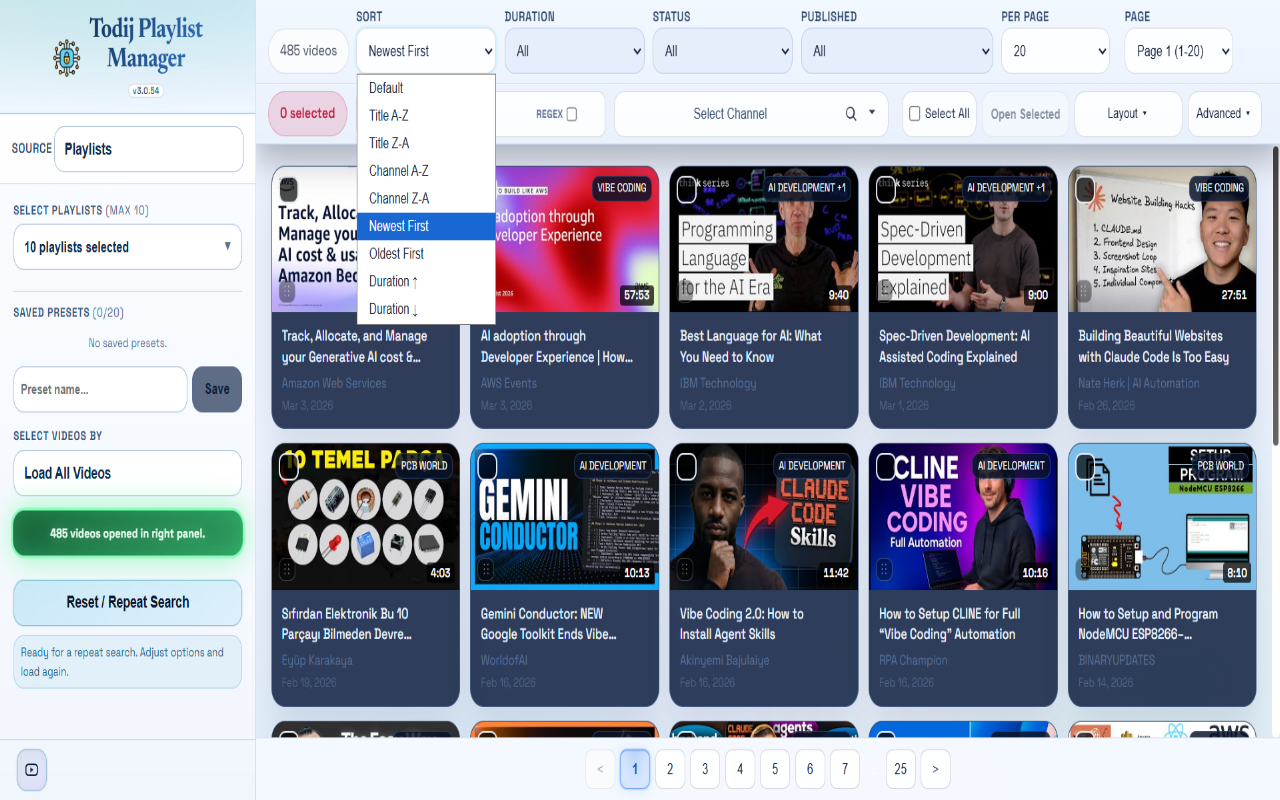Check the Track, Allocate, and Manage video checkbox

tap(288, 189)
